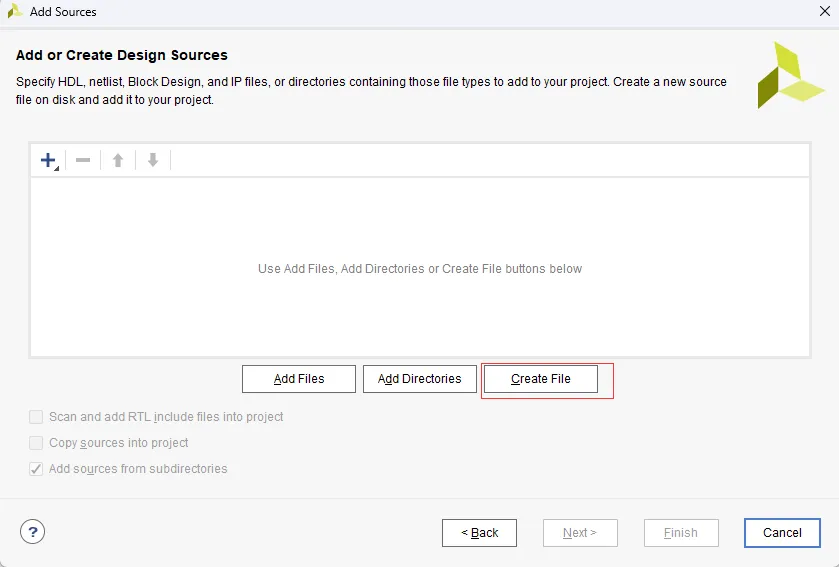Click the Vivado app icon in title bar
The image size is (839, 567).
15,12
